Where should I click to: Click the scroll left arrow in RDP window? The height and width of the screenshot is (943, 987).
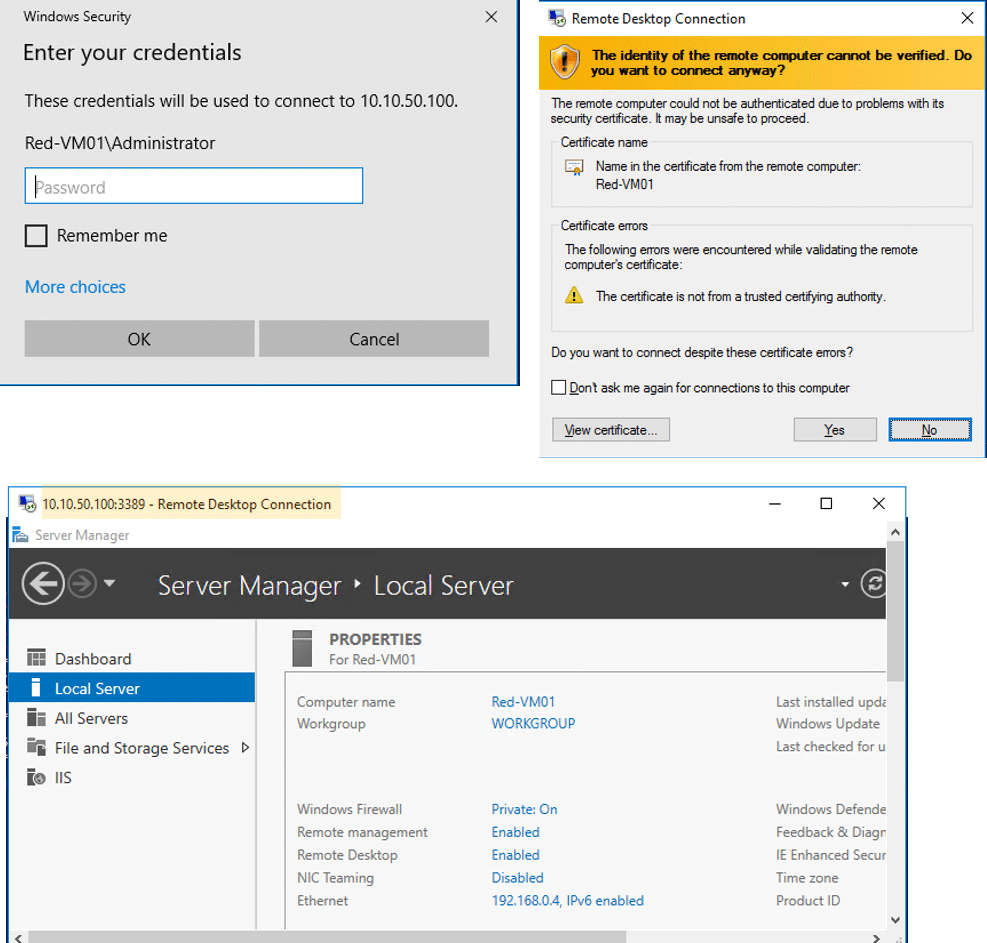tap(19, 938)
